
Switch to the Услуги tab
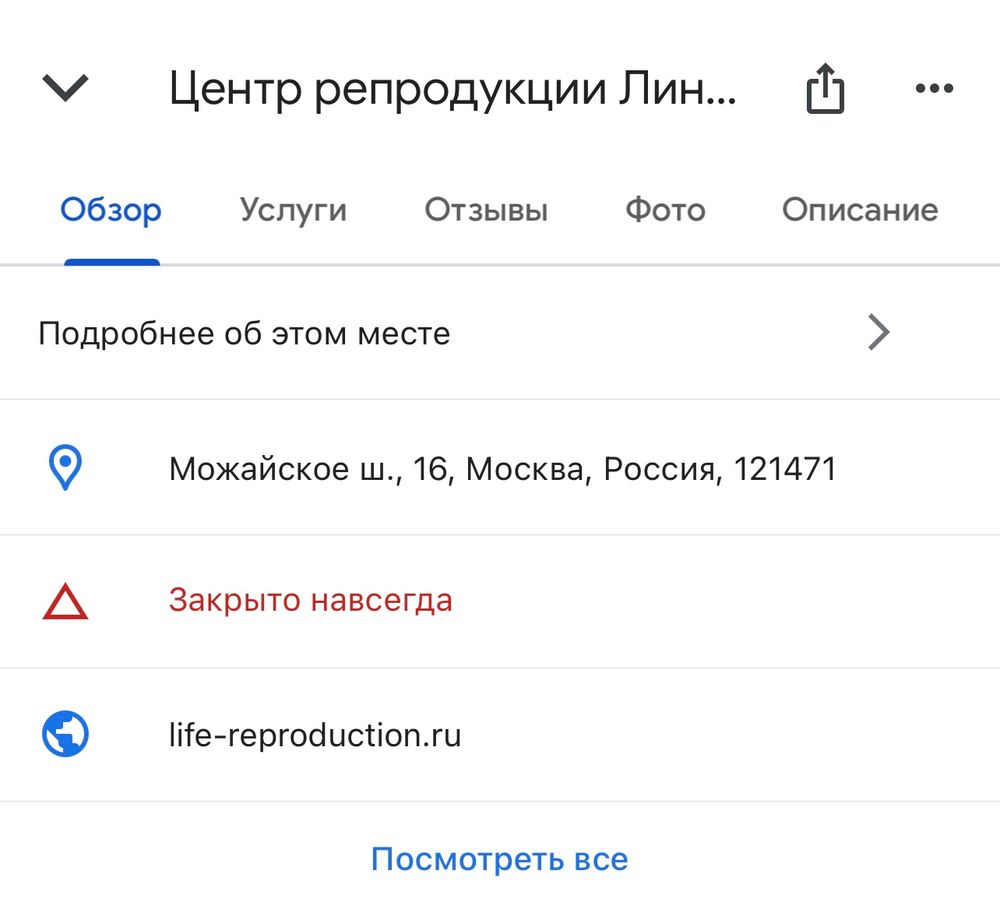(292, 210)
